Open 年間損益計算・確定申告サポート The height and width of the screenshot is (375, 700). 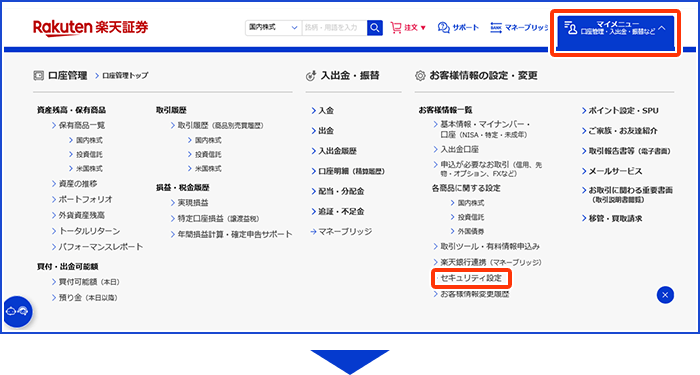232,234
